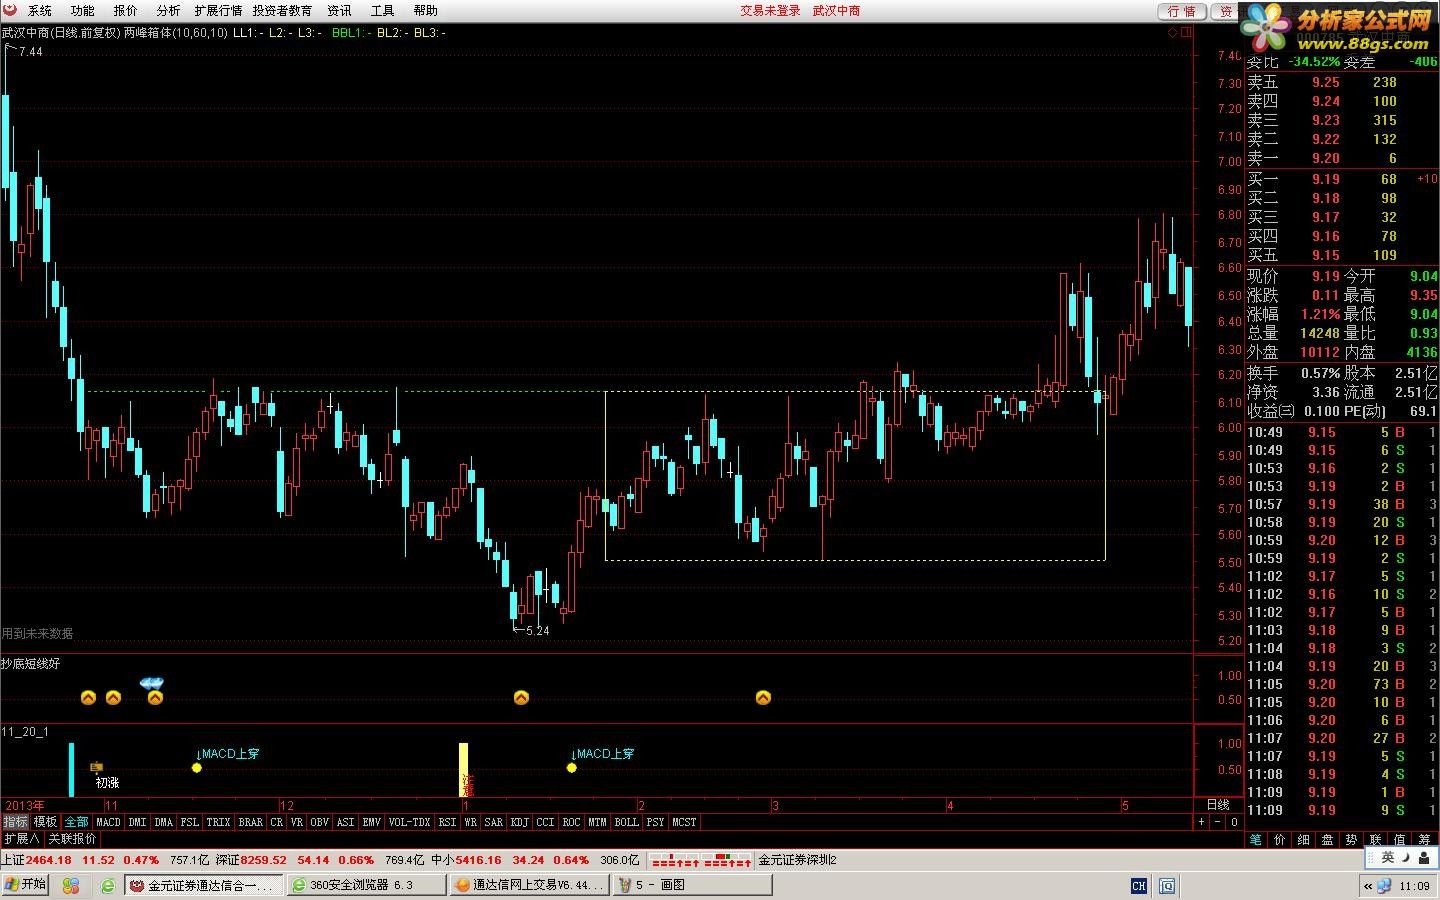Switch to the MTM indicator
Image resolution: width=1440 pixels, height=900 pixels.
[598, 822]
